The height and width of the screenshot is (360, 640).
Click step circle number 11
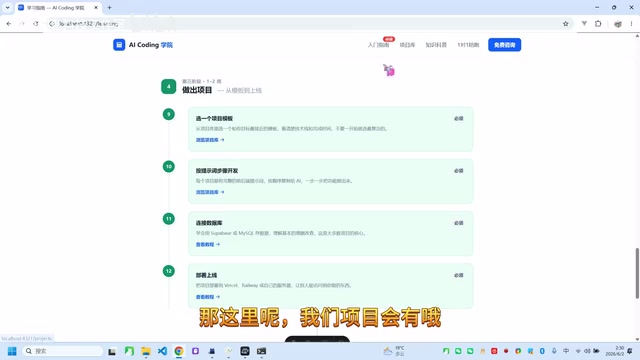click(x=169, y=219)
